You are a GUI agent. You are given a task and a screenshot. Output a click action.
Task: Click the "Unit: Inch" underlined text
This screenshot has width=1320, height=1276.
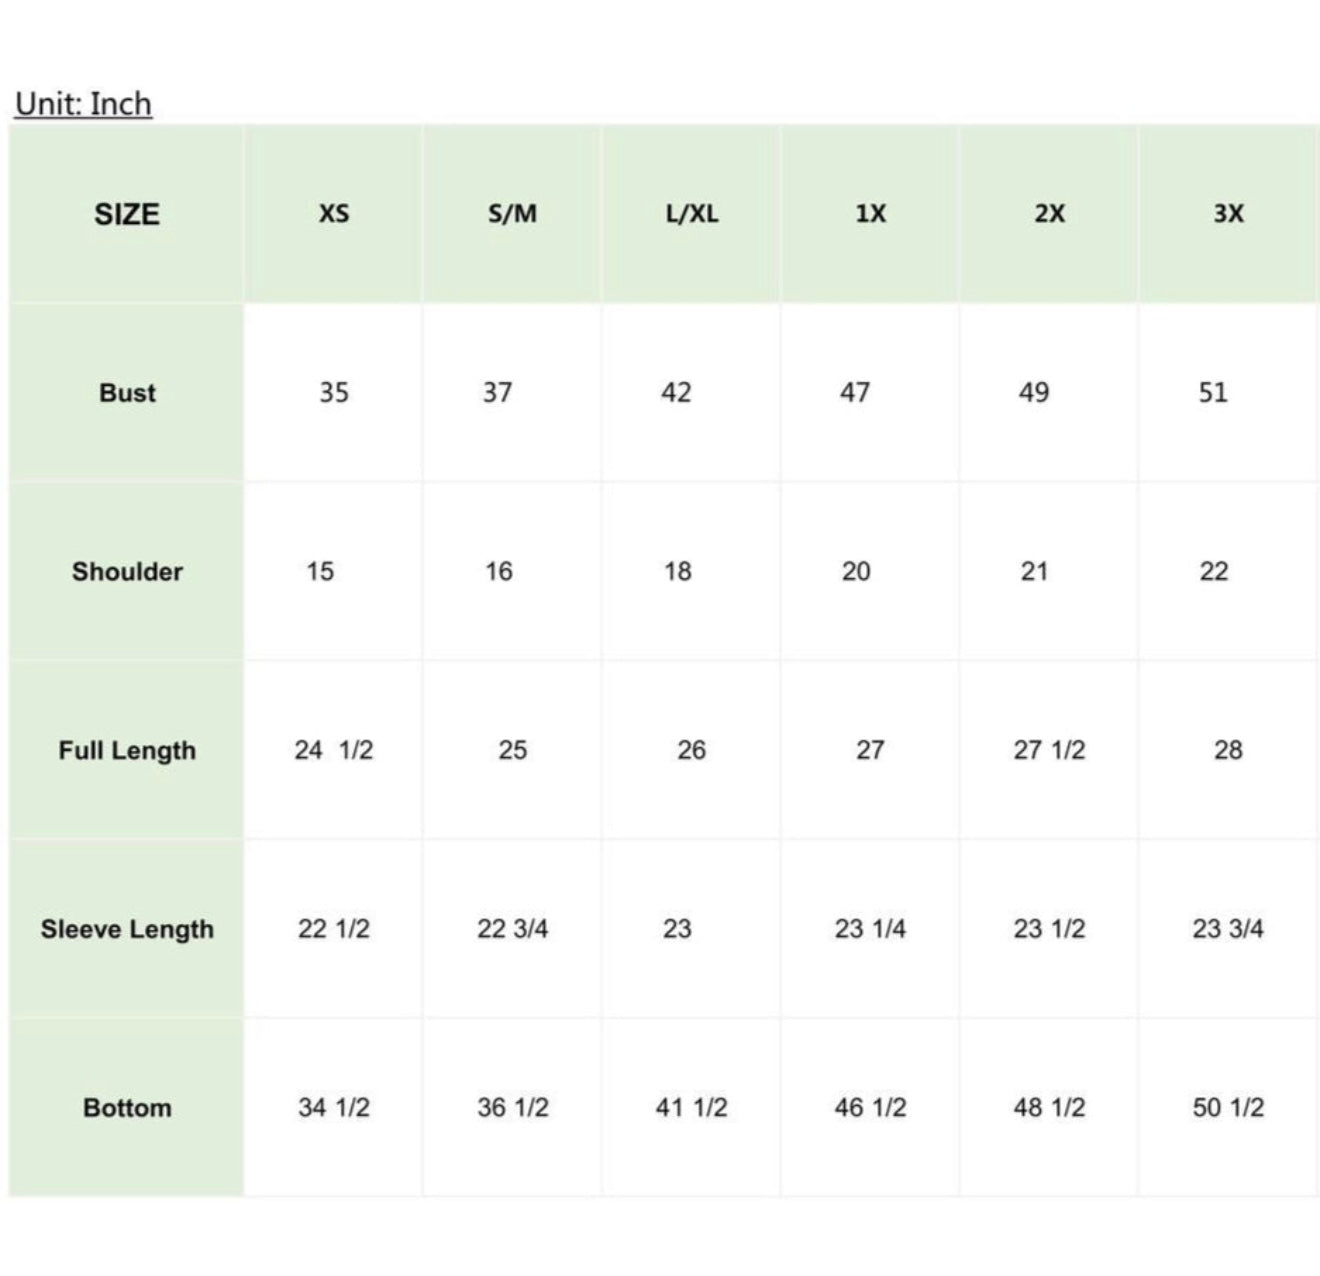(83, 104)
